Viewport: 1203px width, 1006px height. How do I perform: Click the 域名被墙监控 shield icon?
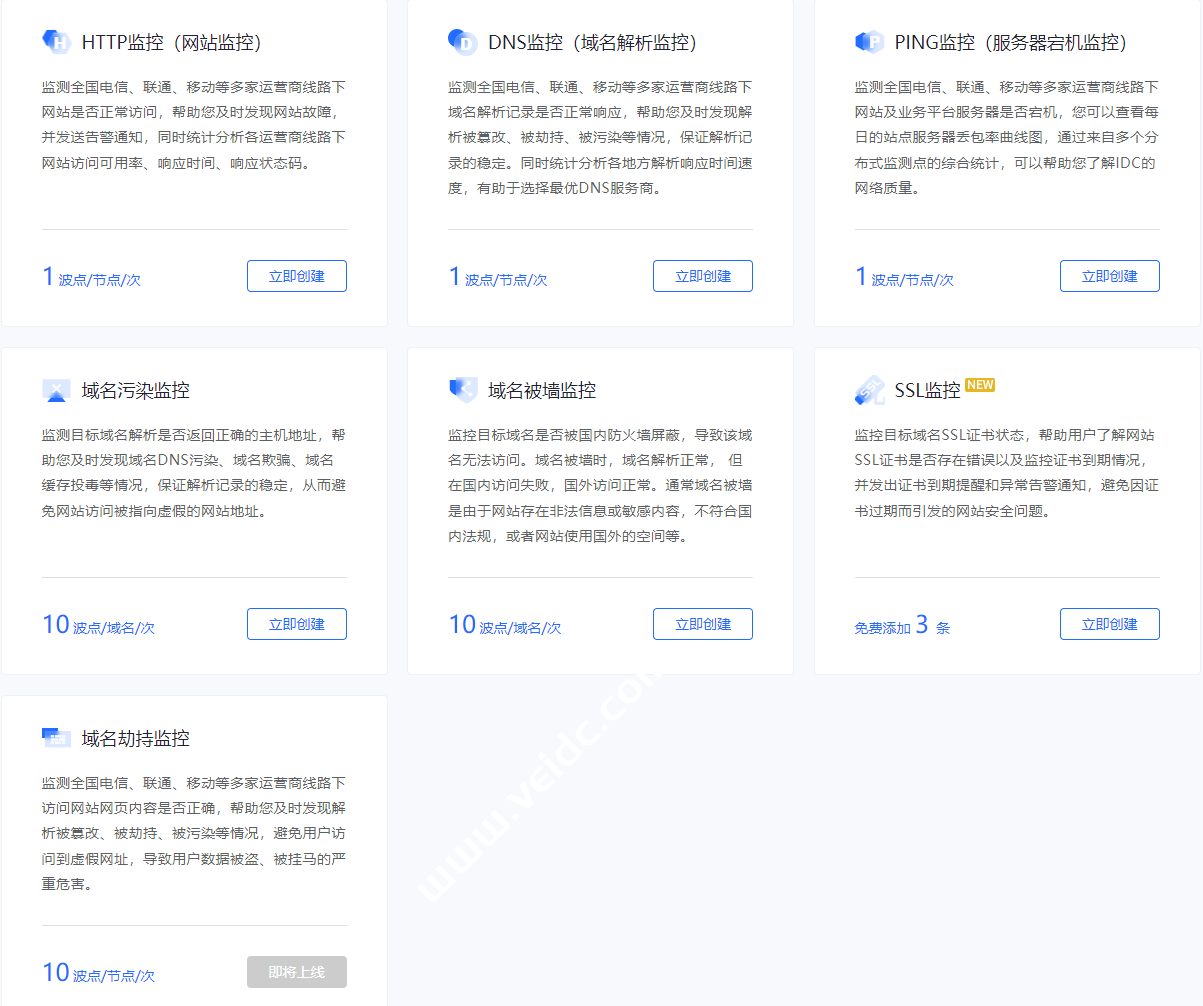click(463, 390)
